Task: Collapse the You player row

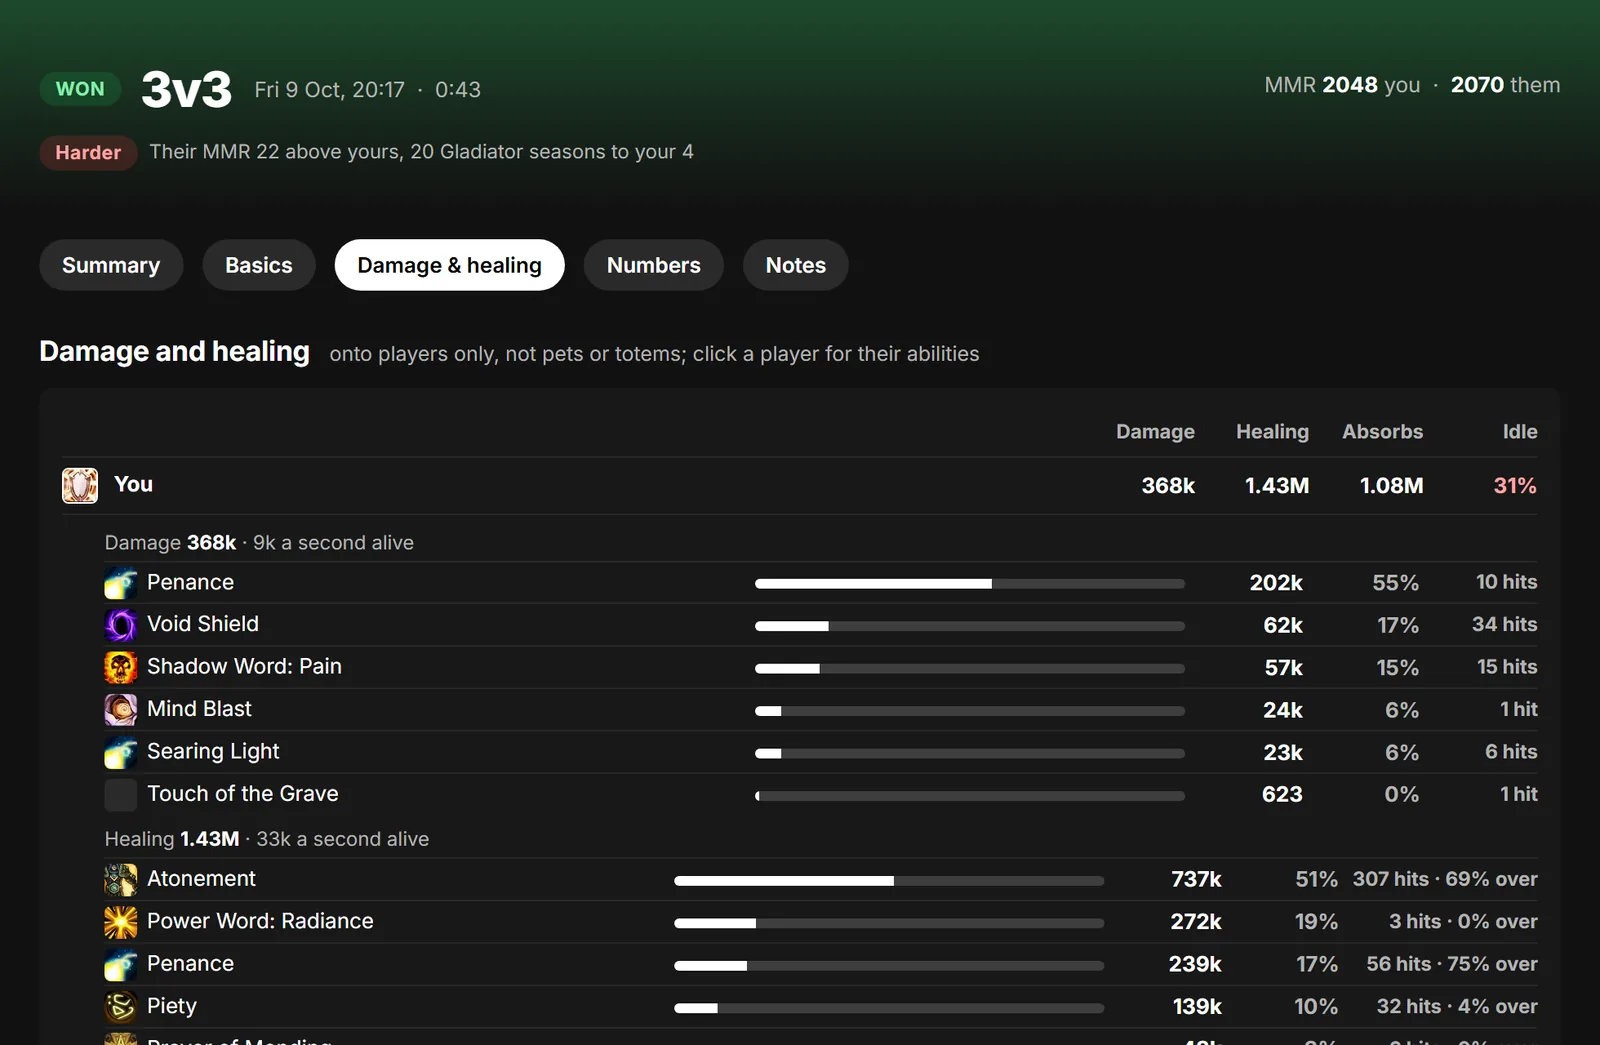Action: [x=799, y=486]
